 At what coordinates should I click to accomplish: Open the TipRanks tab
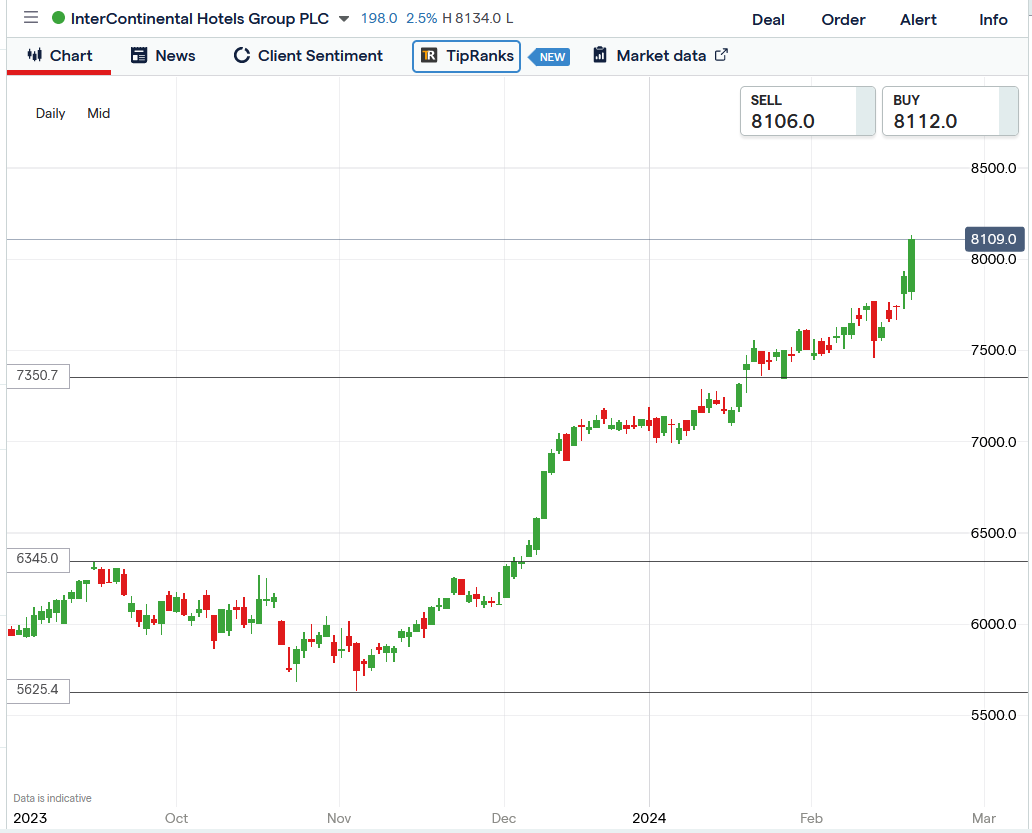(x=467, y=56)
